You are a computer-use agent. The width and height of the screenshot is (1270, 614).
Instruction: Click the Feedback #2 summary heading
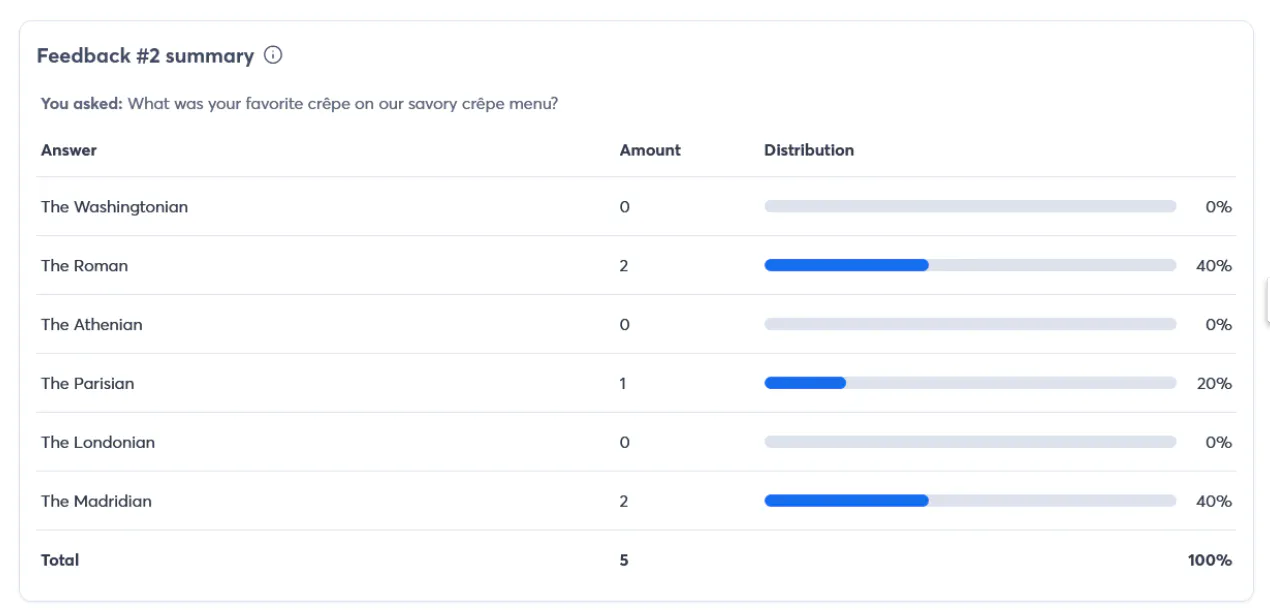click(x=145, y=56)
